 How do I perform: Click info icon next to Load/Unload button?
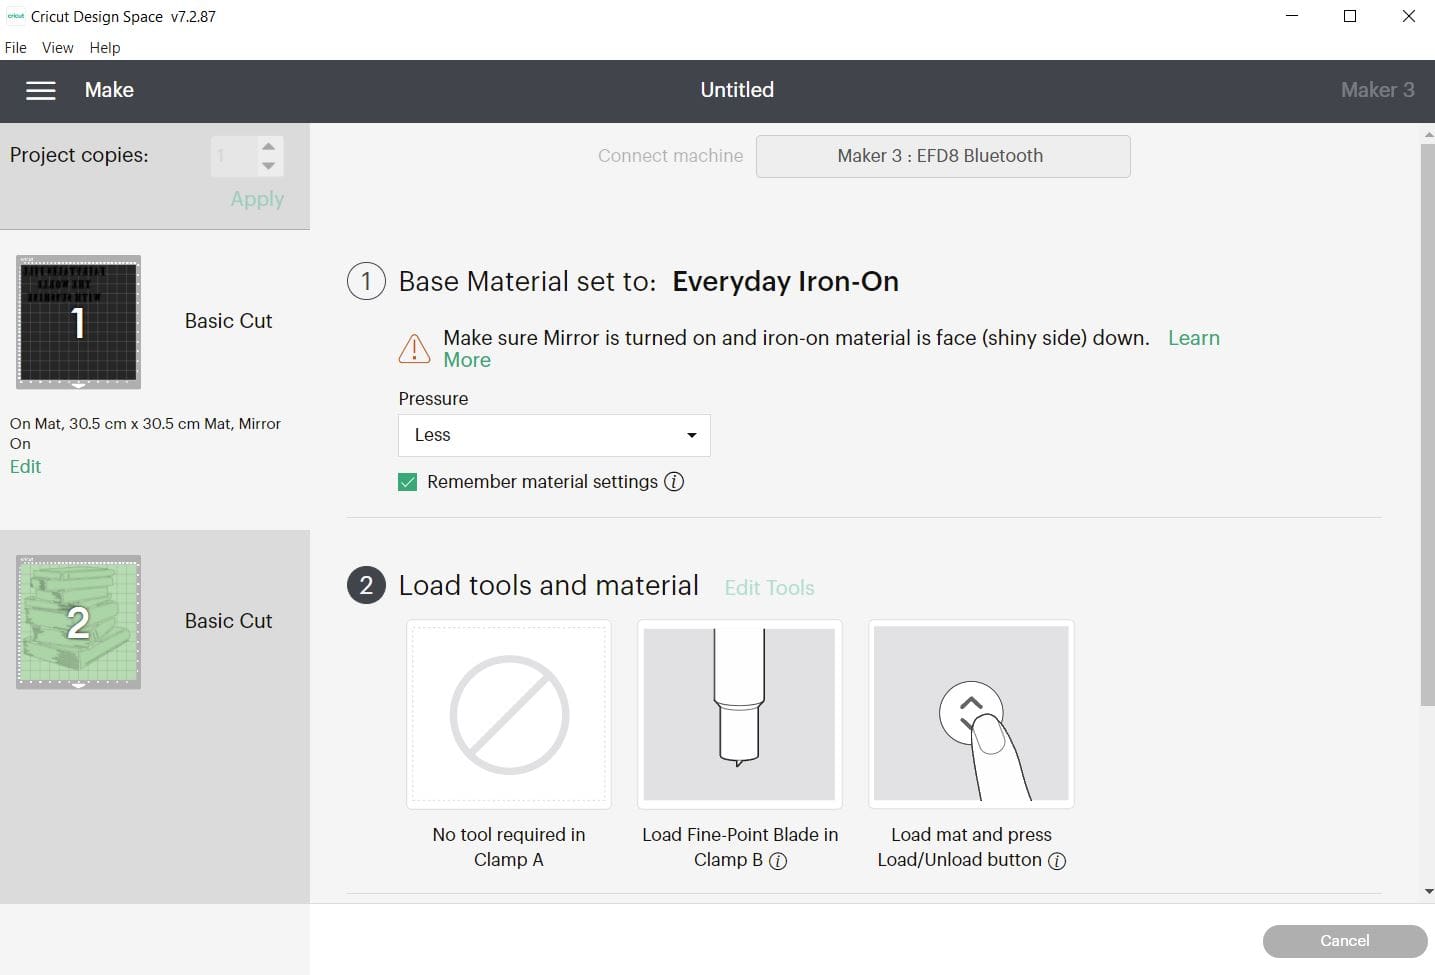click(1056, 861)
